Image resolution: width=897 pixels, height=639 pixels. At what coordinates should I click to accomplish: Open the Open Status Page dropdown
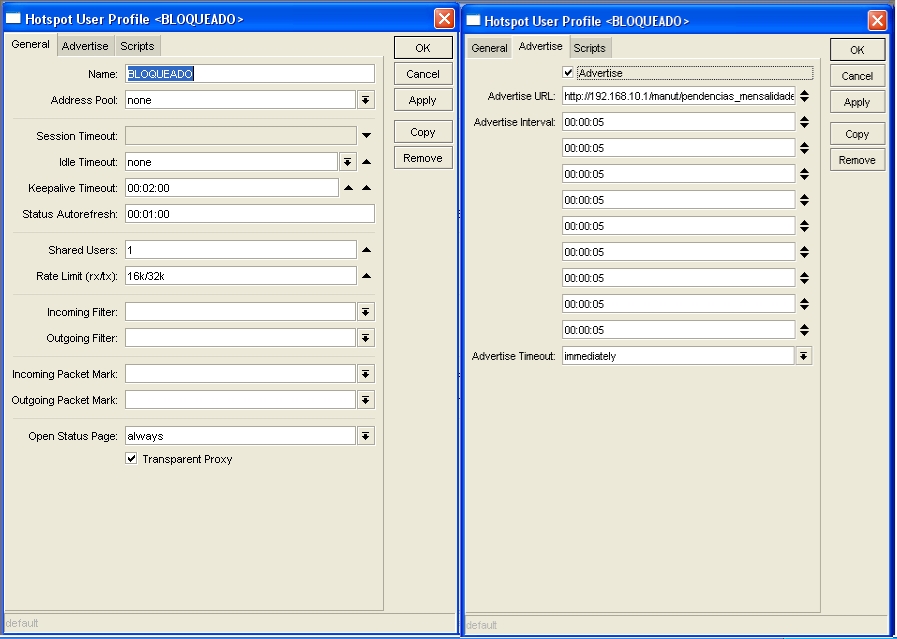[x=366, y=436]
